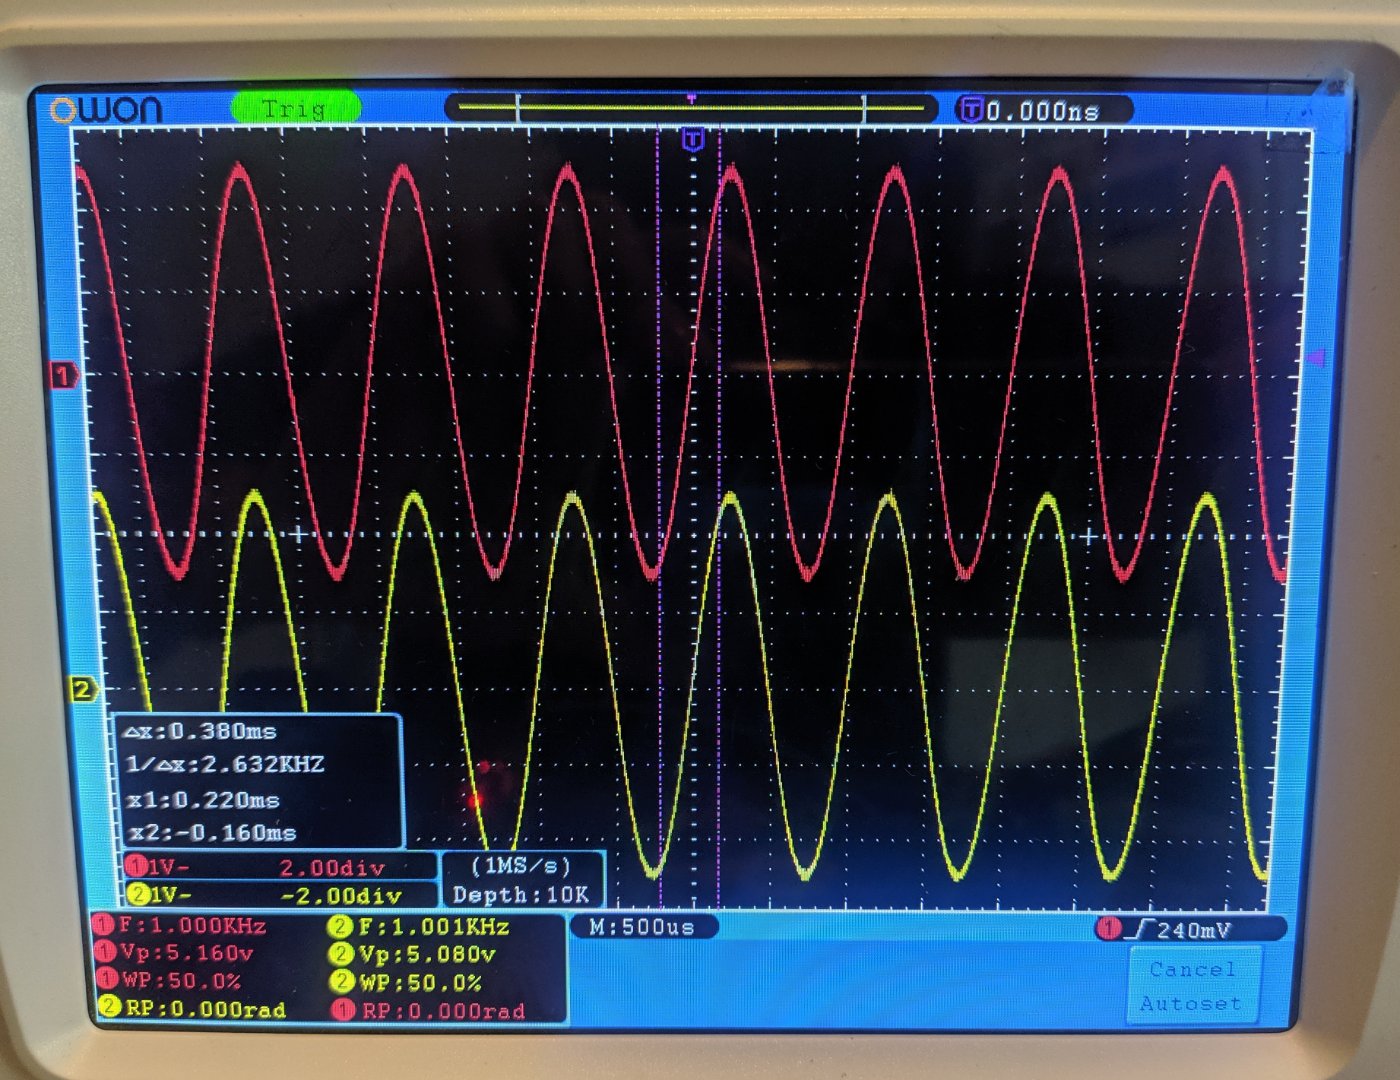Click the purple trigger level arrow on the right edge
Image resolution: width=1400 pixels, height=1080 pixels.
click(x=1317, y=358)
